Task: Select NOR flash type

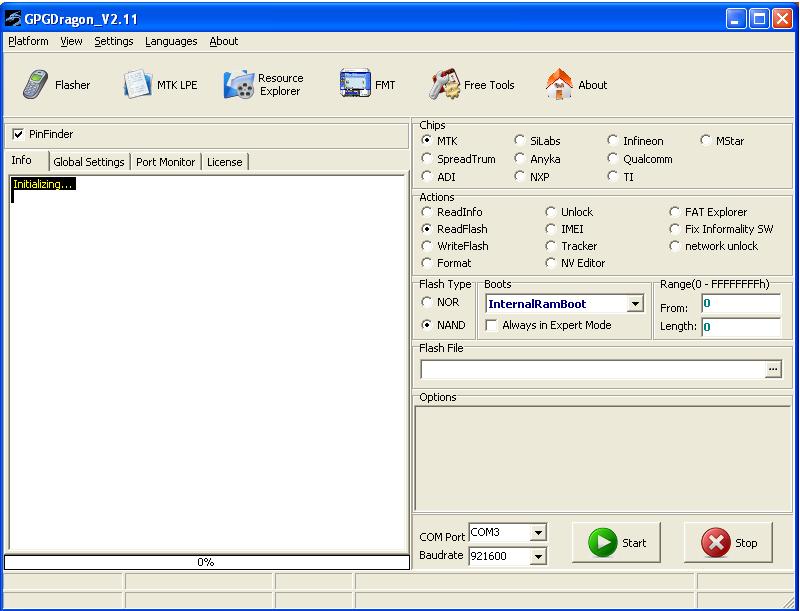Action: [427, 302]
